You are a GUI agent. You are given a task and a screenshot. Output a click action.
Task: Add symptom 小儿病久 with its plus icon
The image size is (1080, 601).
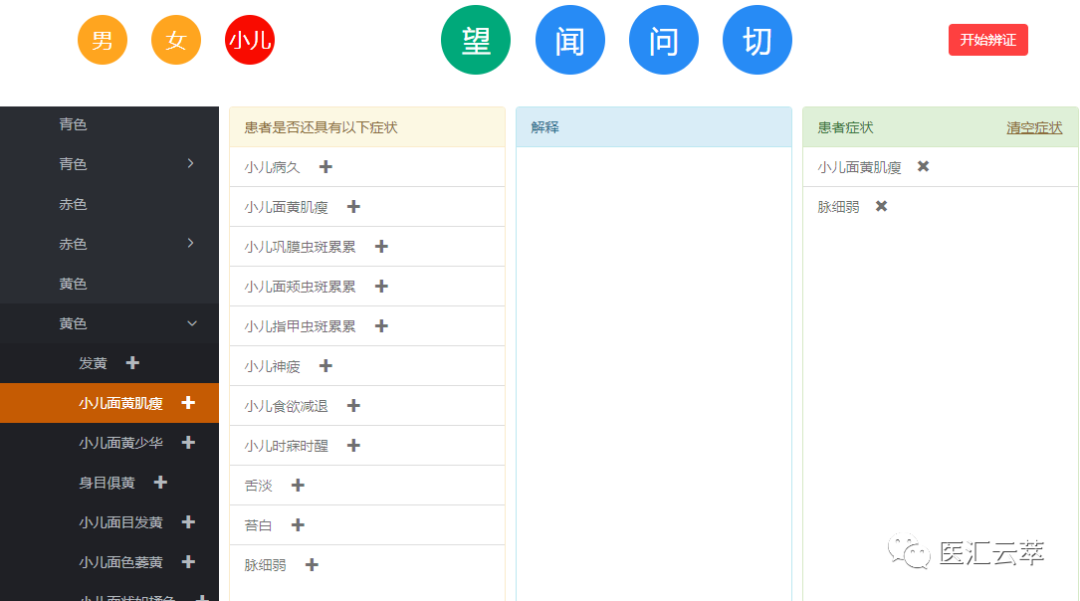pyautogui.click(x=325, y=167)
